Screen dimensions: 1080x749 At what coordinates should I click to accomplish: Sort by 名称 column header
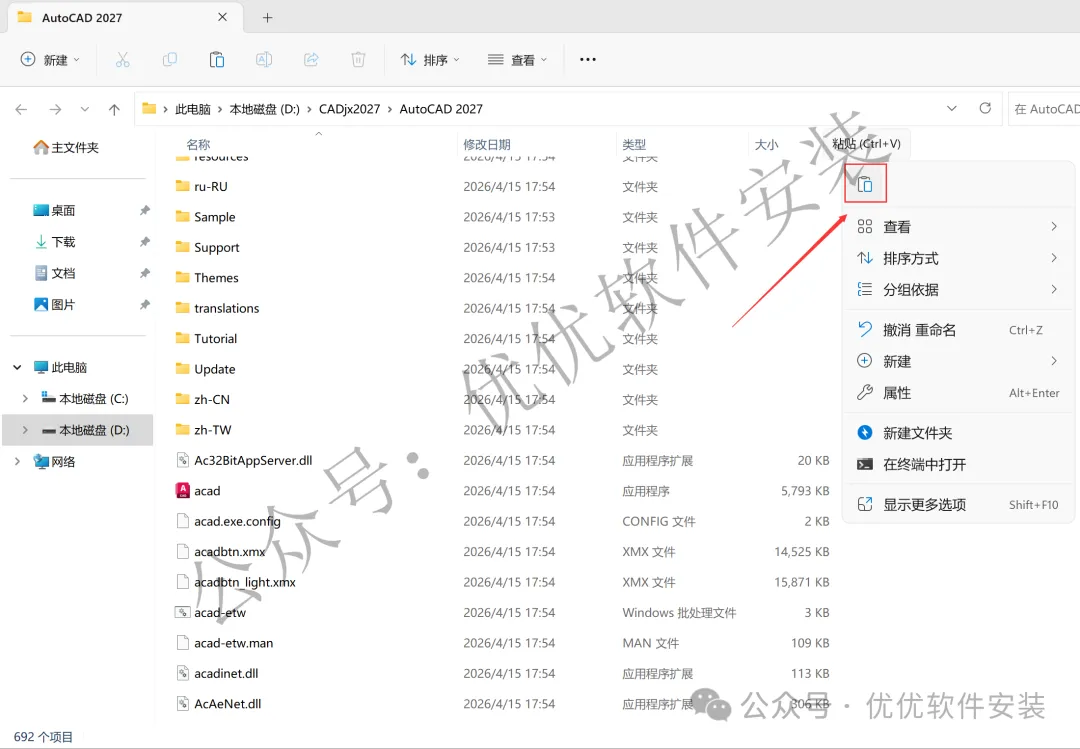(x=198, y=145)
